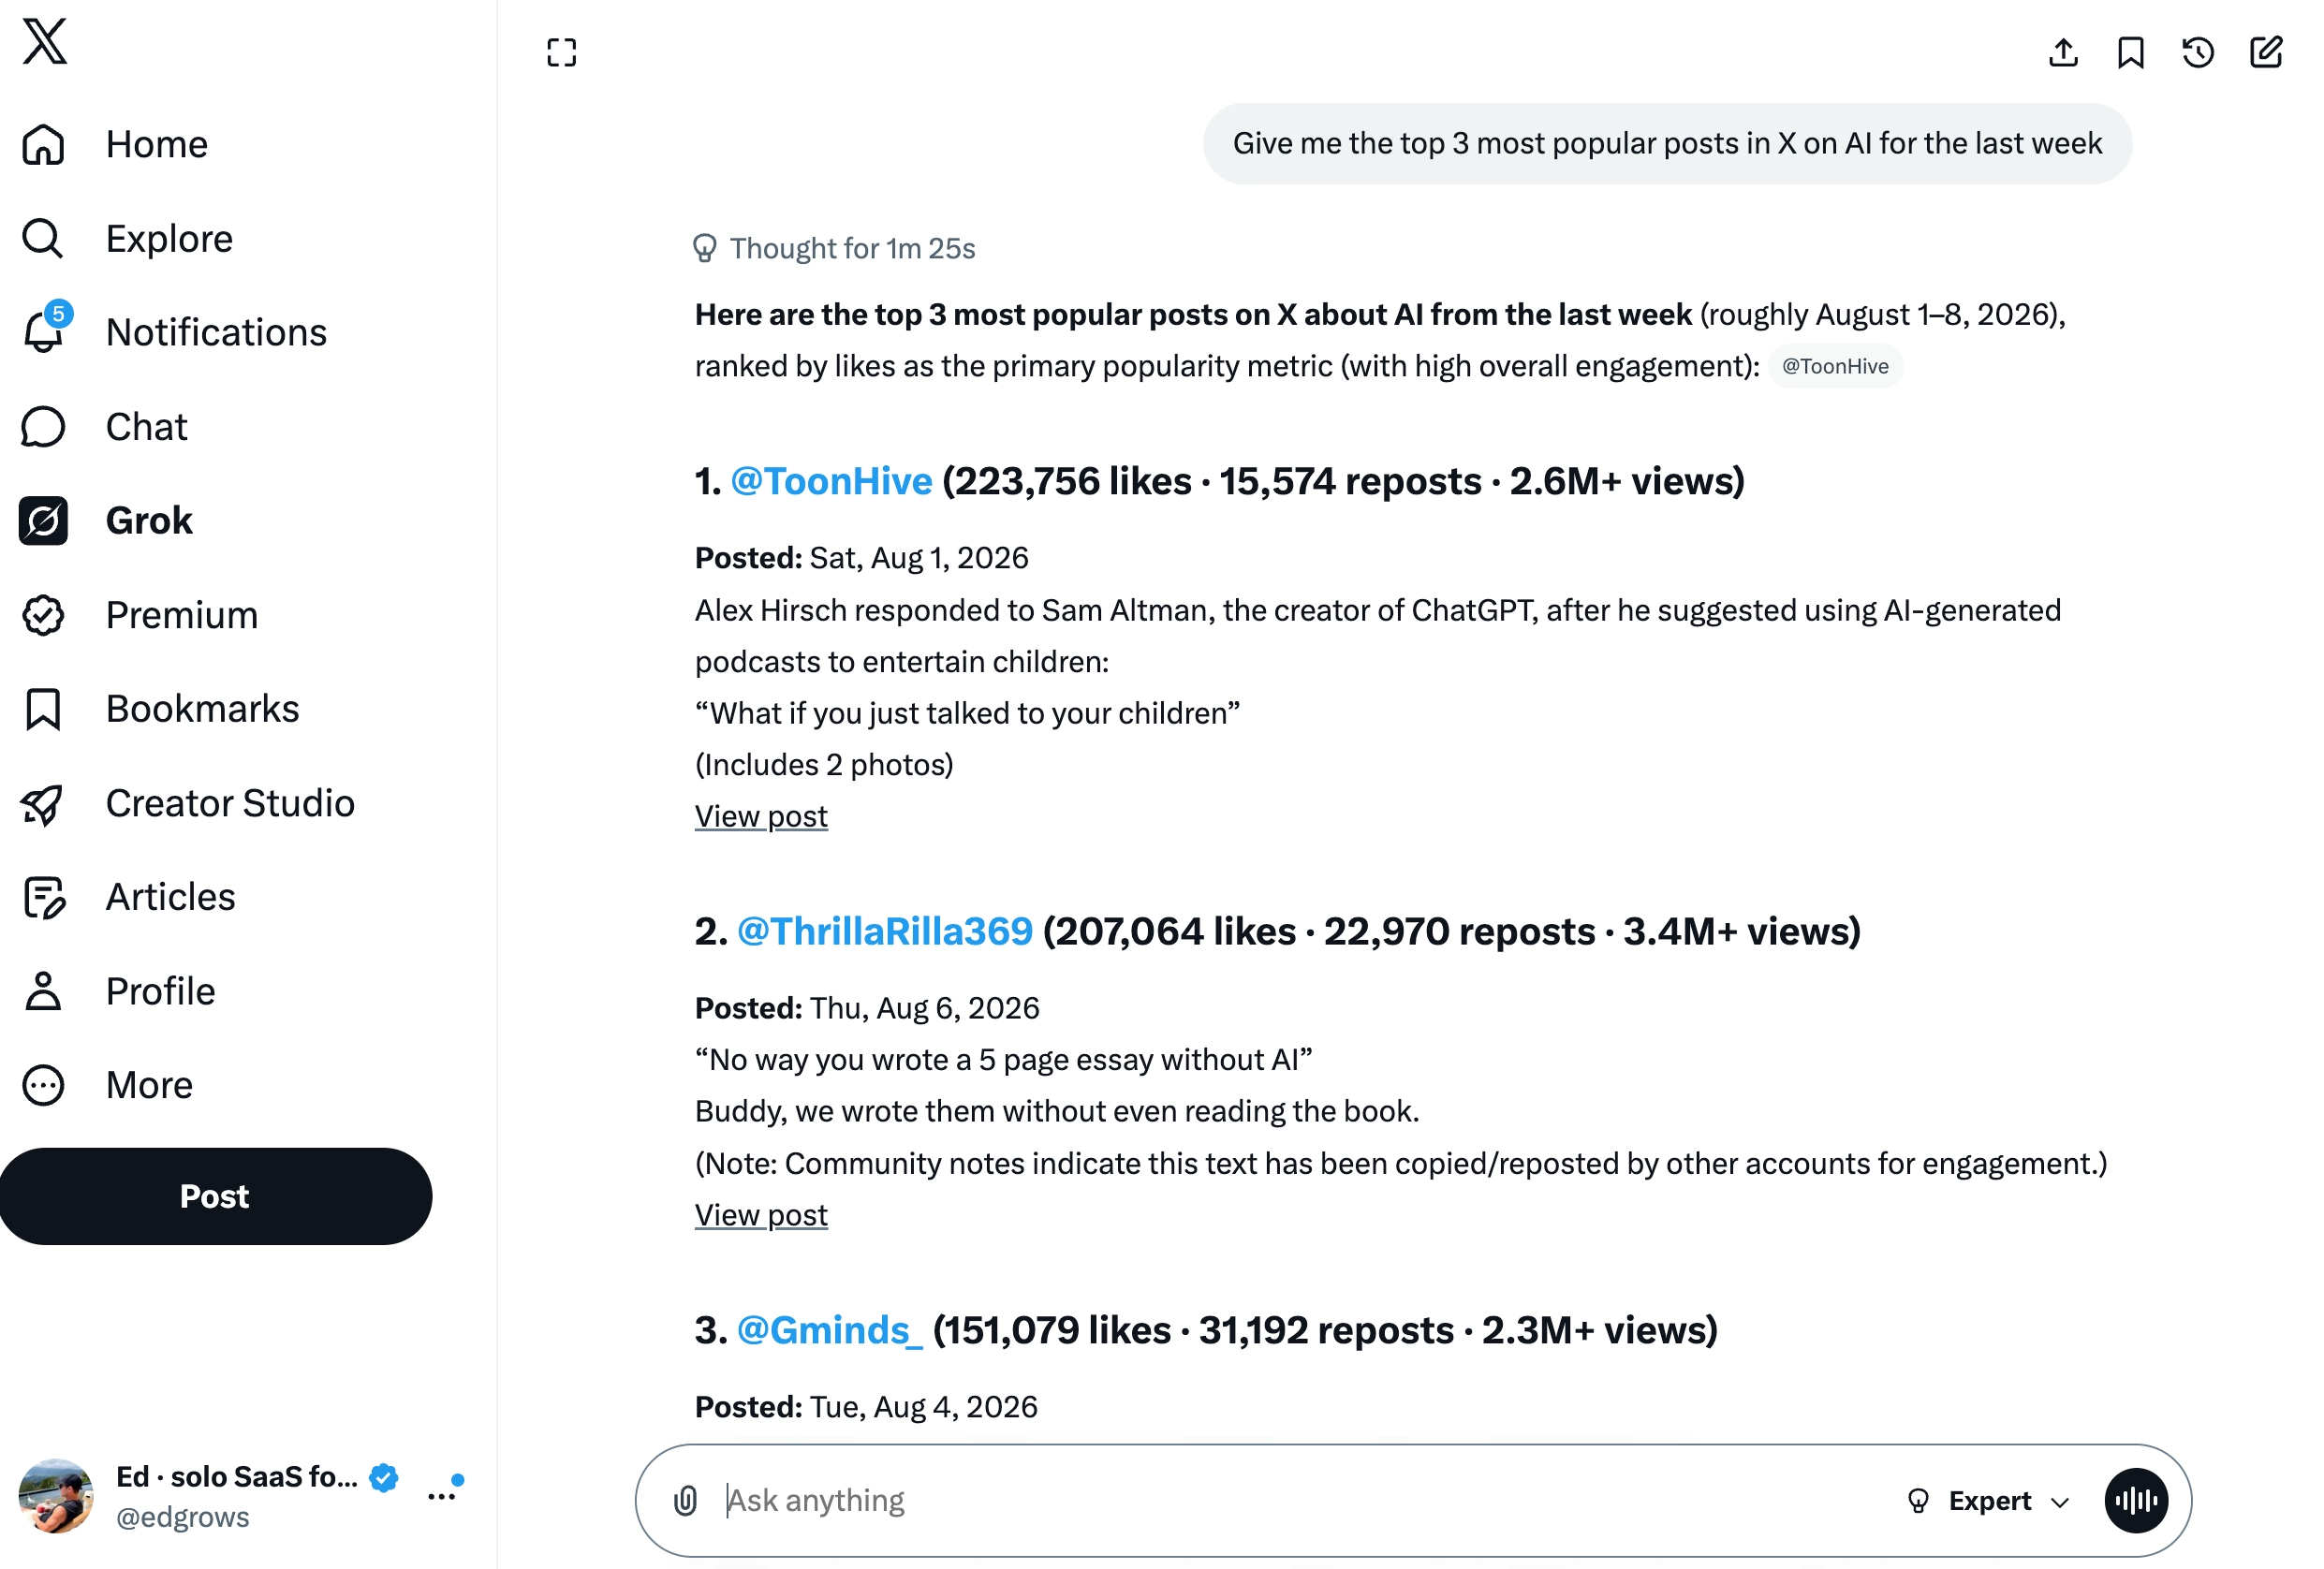Open the @ToonHive profile link
Viewport: 2324px width, 1569px height.
coord(831,481)
